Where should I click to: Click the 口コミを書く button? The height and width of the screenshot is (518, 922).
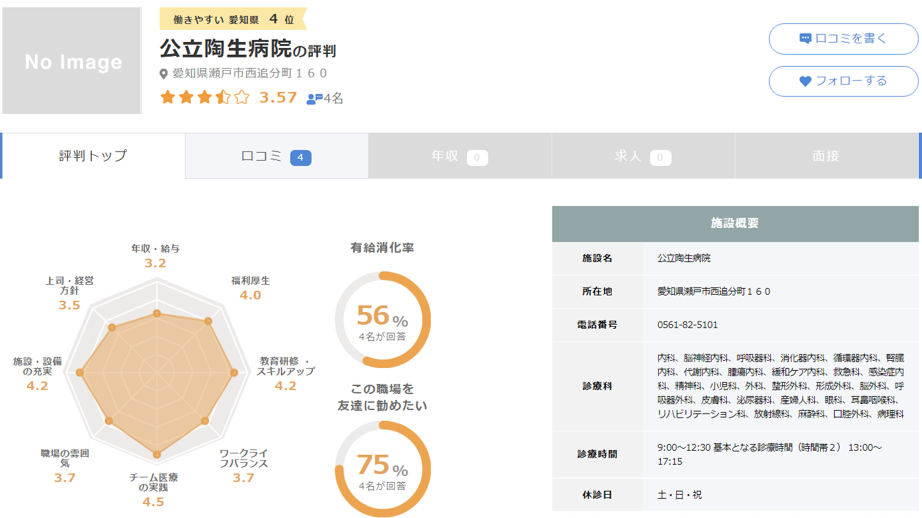coord(843,39)
